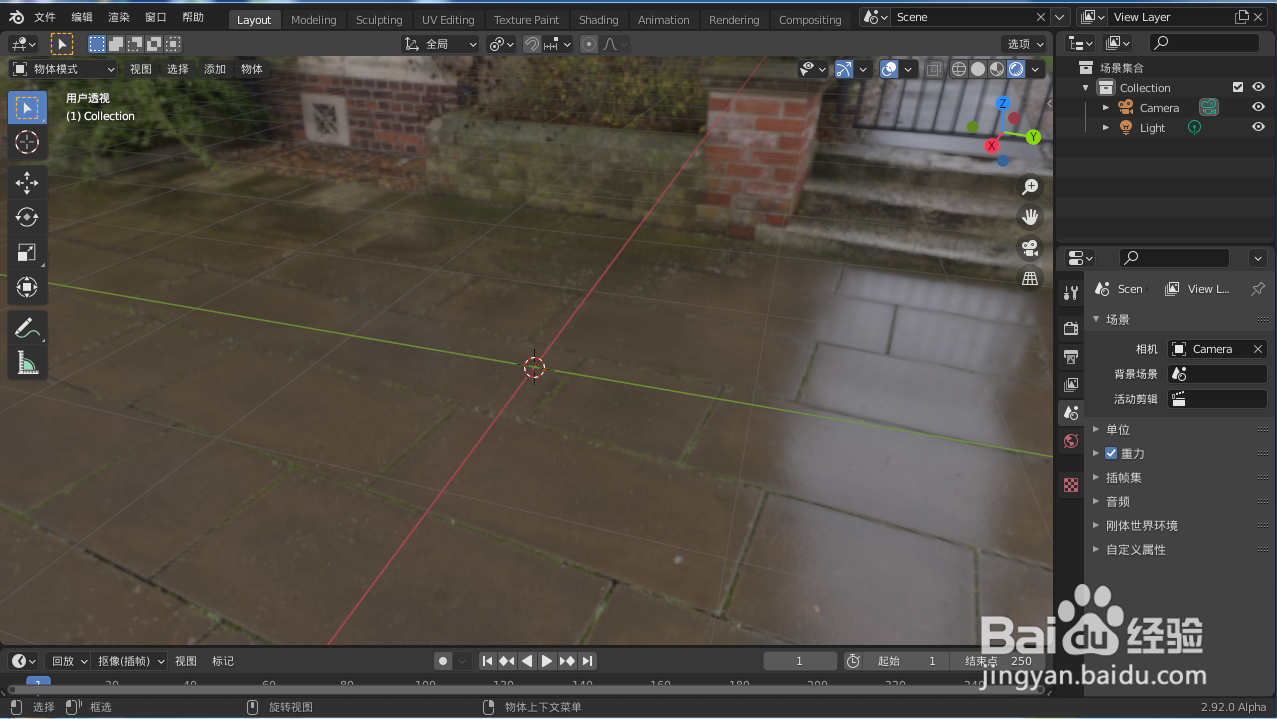Toggle the Collection checkbox in the outliner
This screenshot has height=719, width=1277.
click(1237, 87)
